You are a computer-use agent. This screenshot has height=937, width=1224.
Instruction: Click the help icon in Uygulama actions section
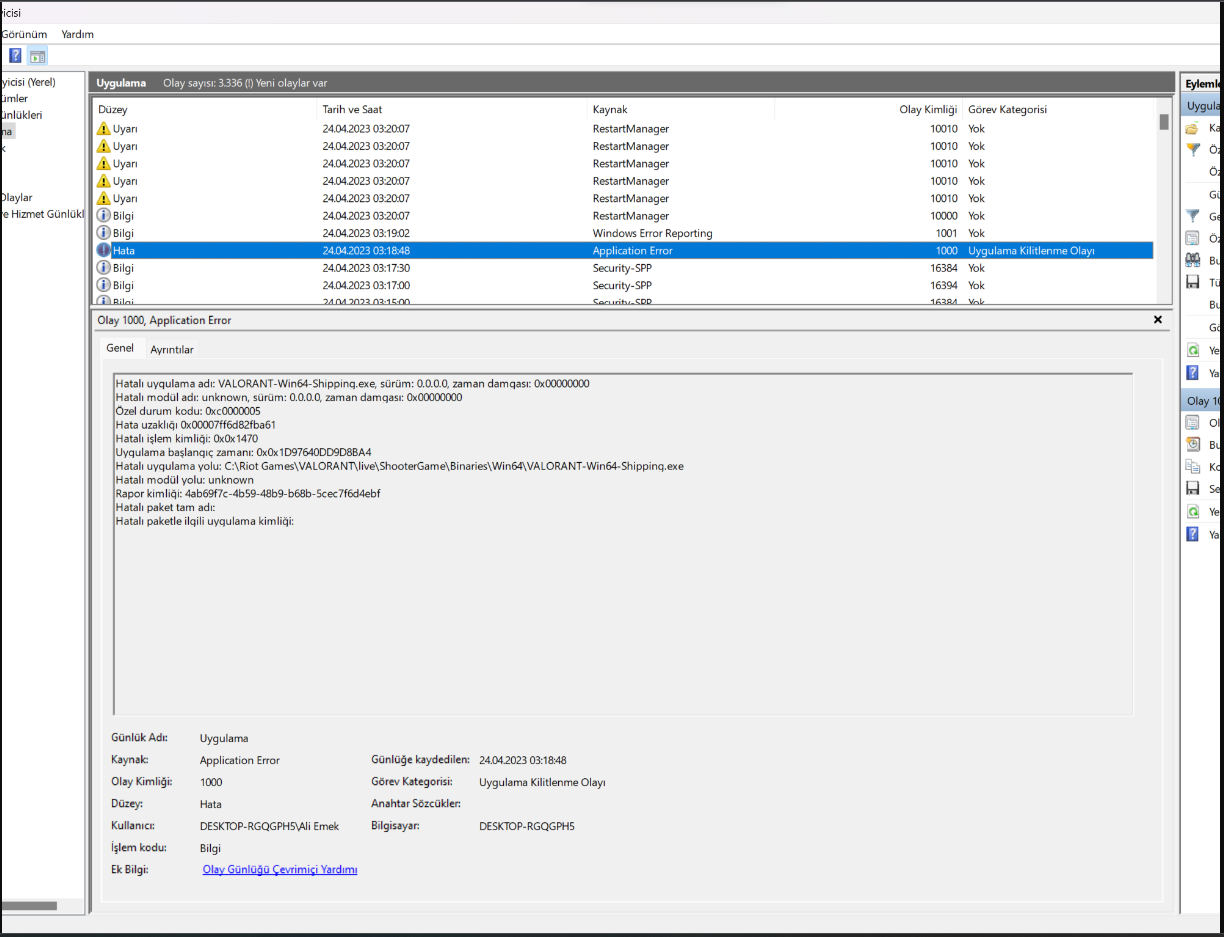pos(1192,372)
